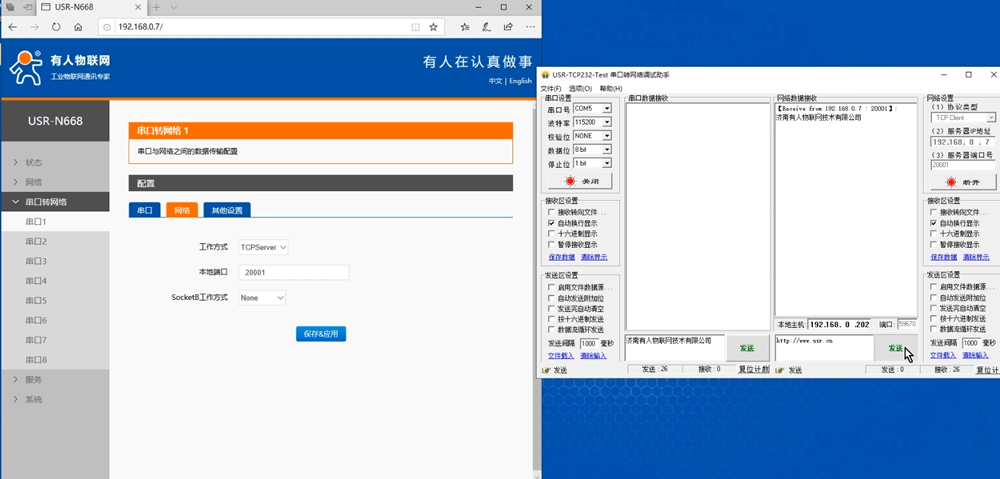Open the 停止位 1 bit dropdown

pos(607,163)
